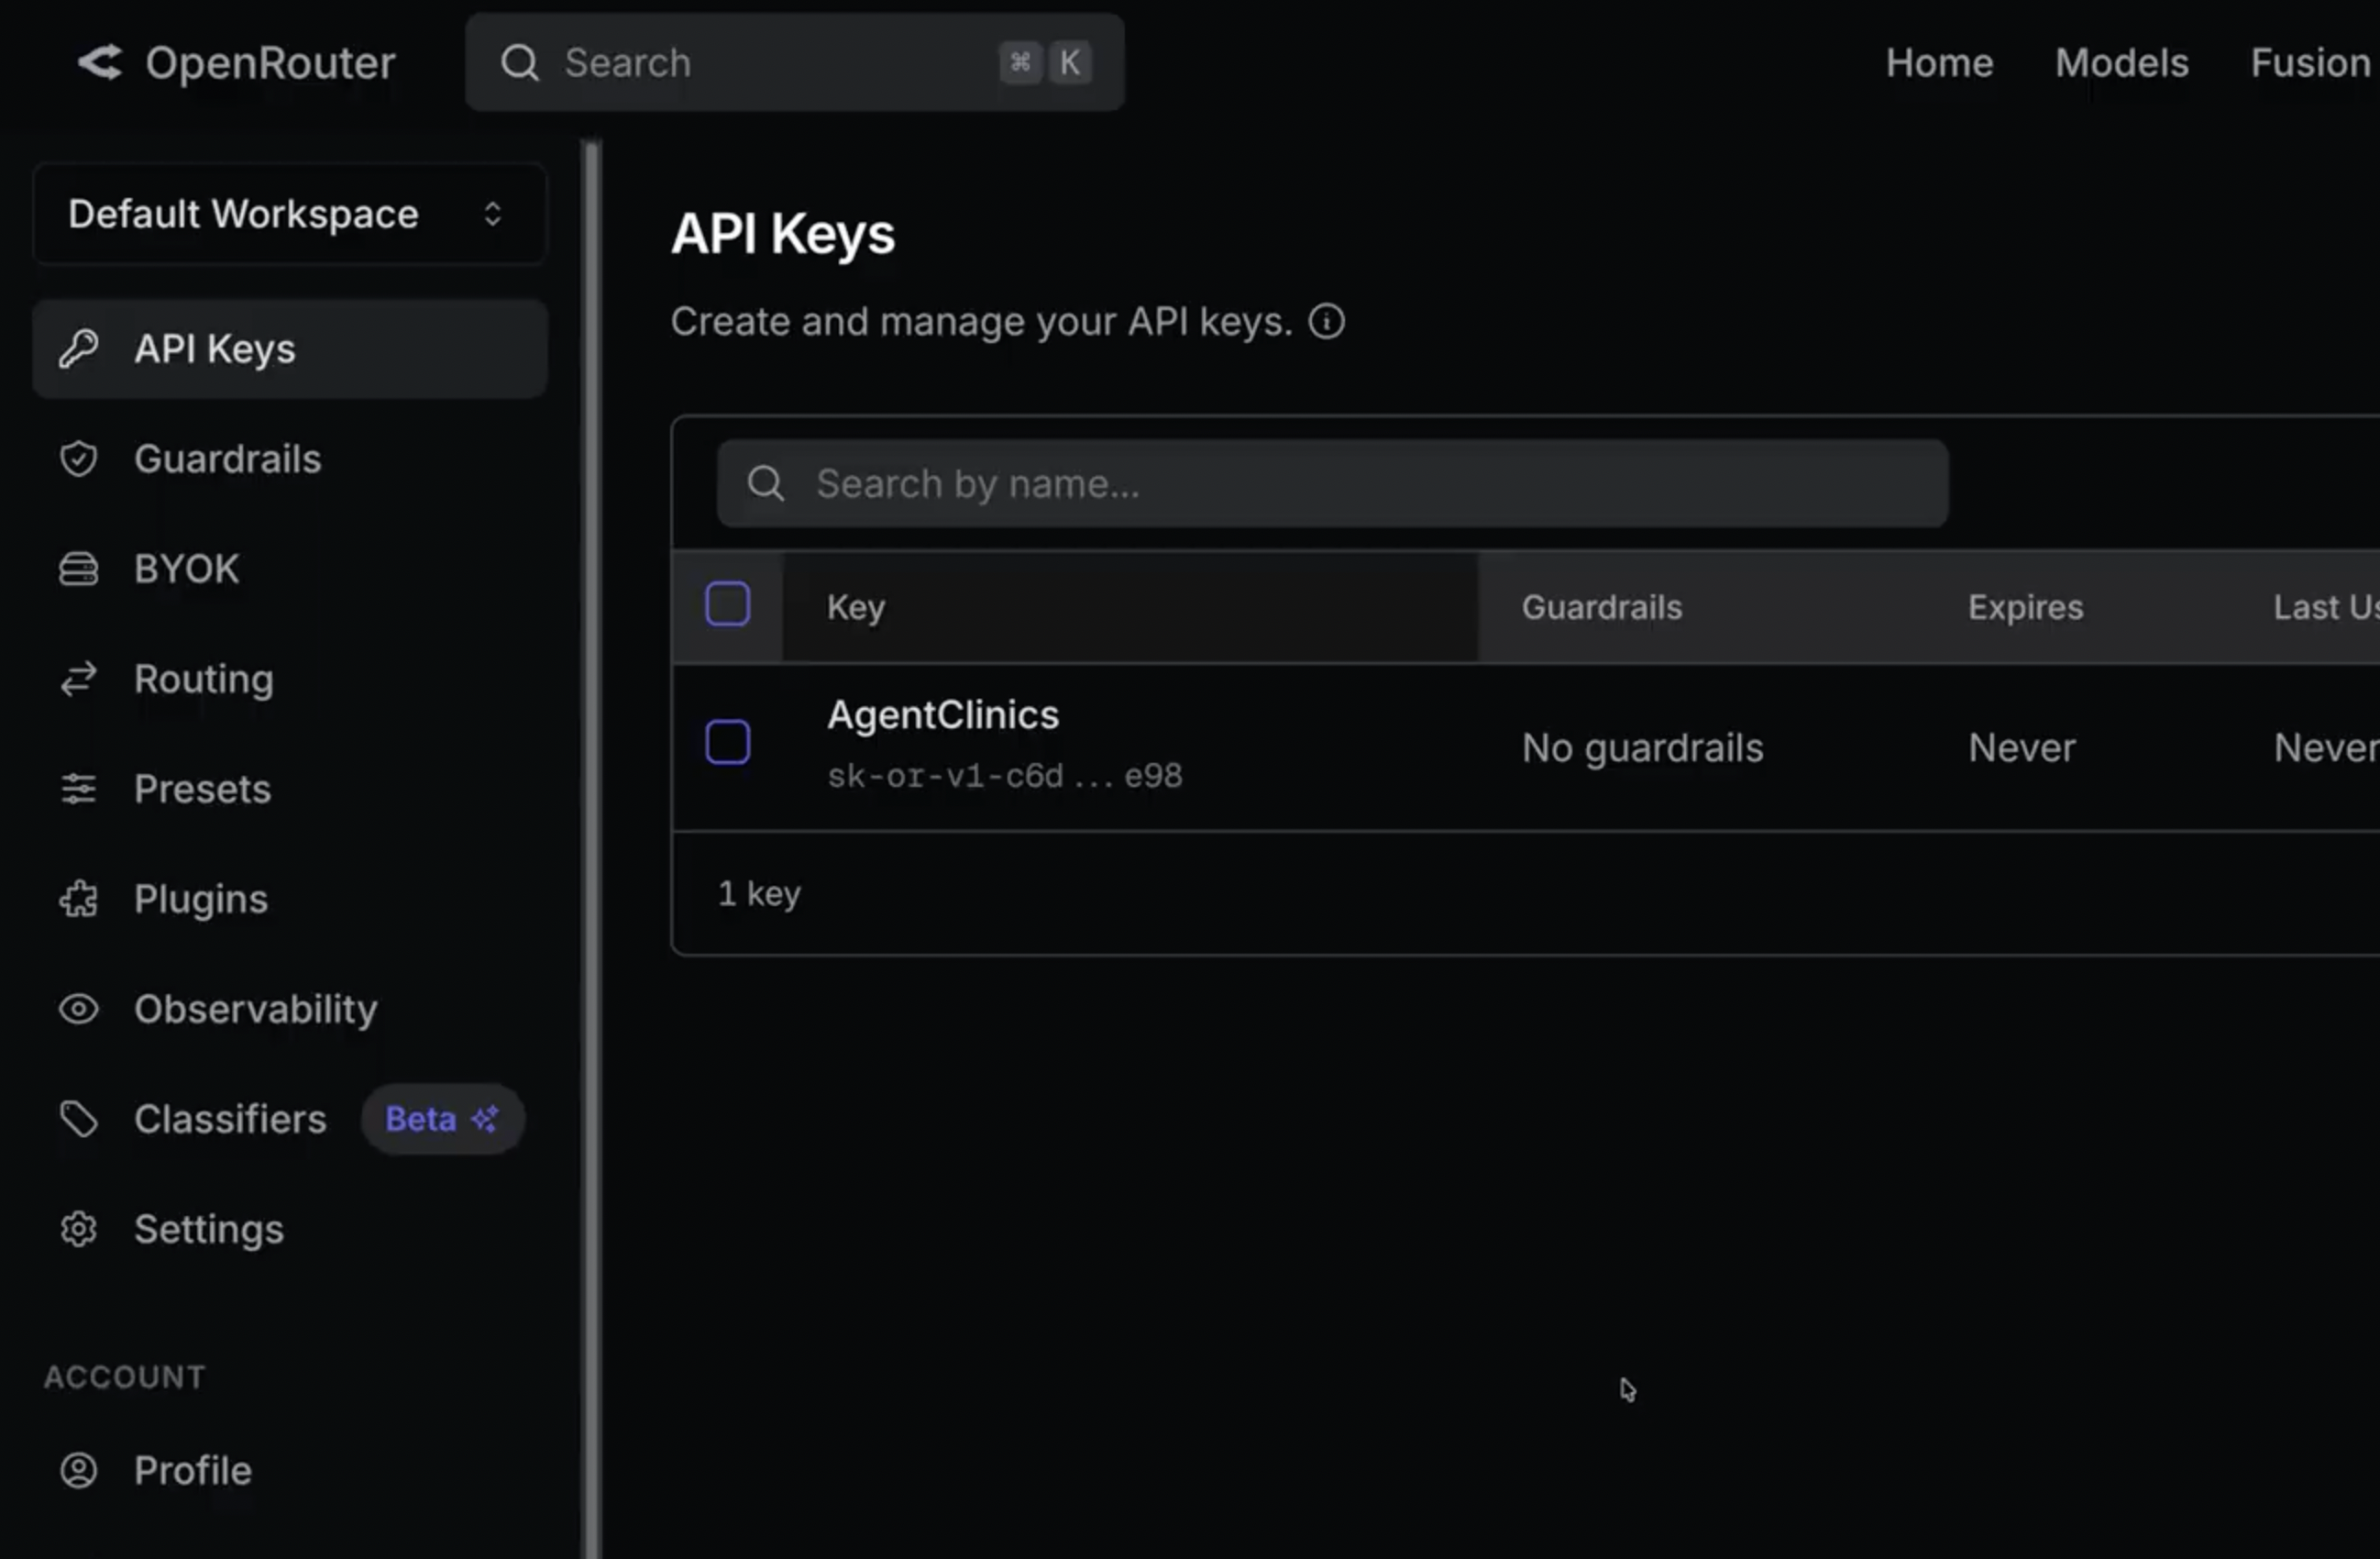Viewport: 2380px width, 1559px height.
Task: Click the Observability eye icon
Action: (78, 1009)
